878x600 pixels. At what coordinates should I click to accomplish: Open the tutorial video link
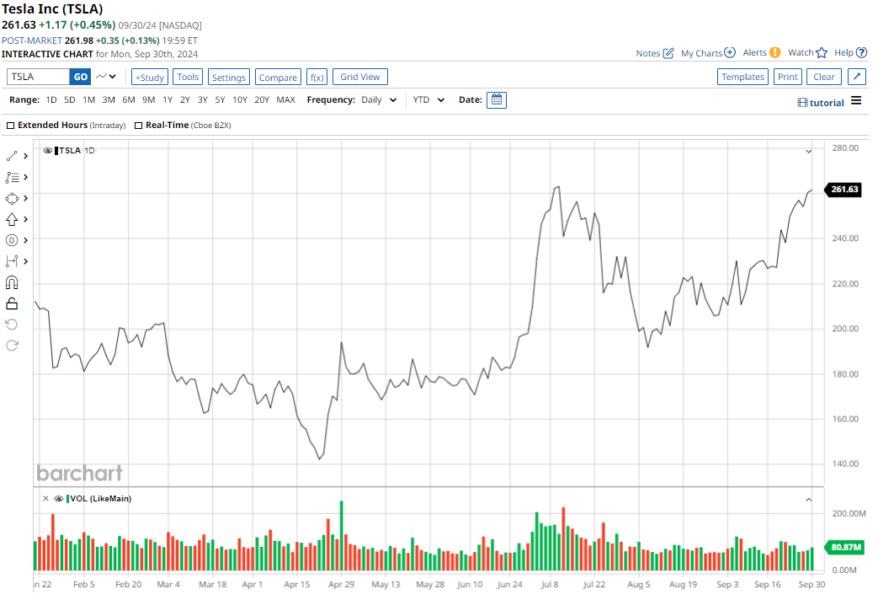coord(820,102)
